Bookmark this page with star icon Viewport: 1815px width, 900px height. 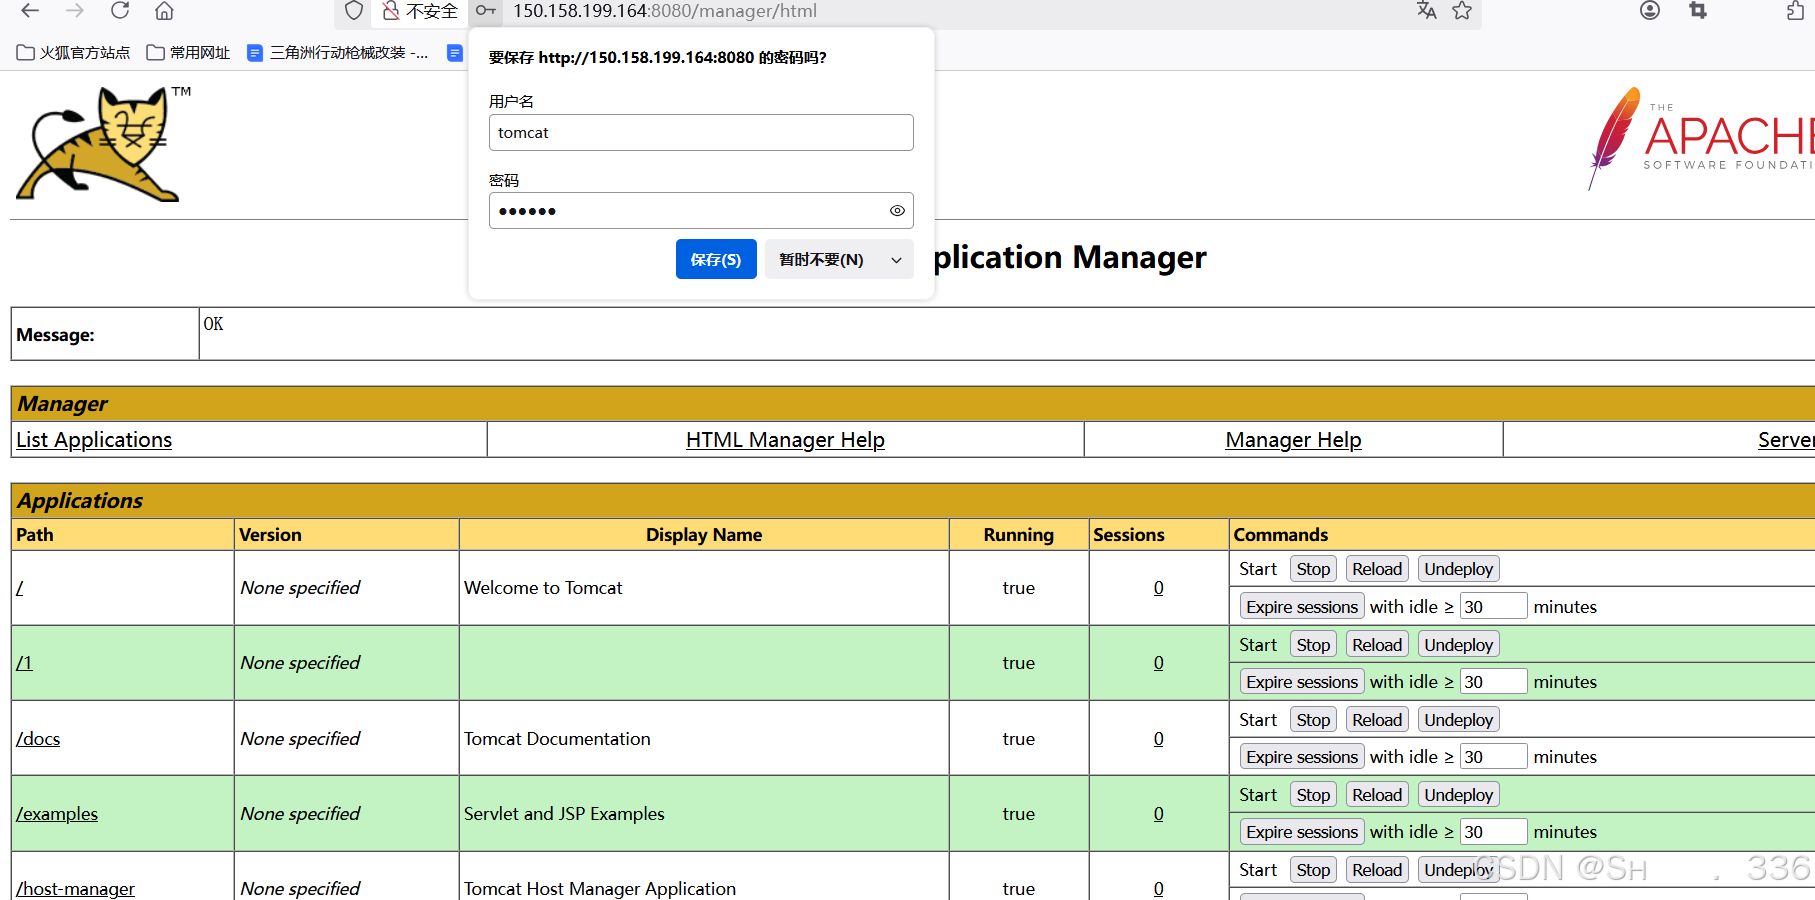point(1462,11)
